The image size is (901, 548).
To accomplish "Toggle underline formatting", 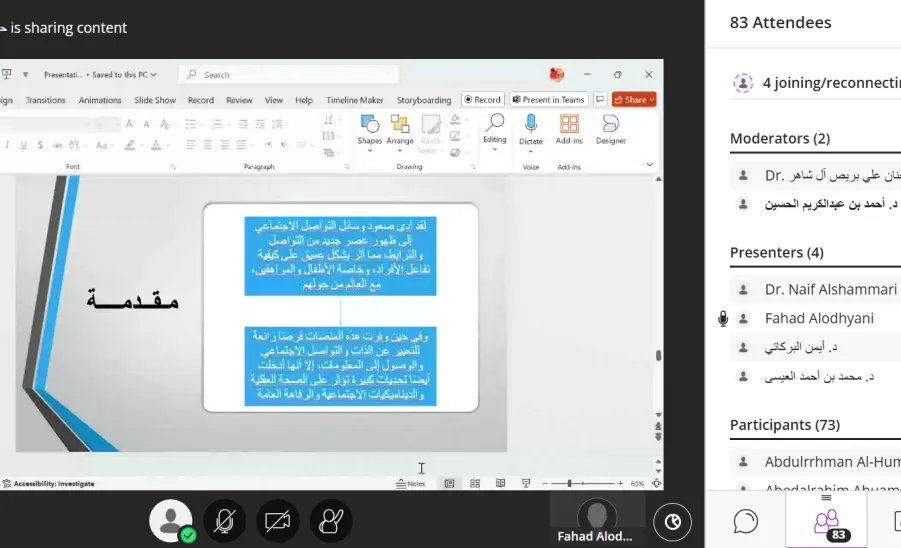I will point(24,145).
